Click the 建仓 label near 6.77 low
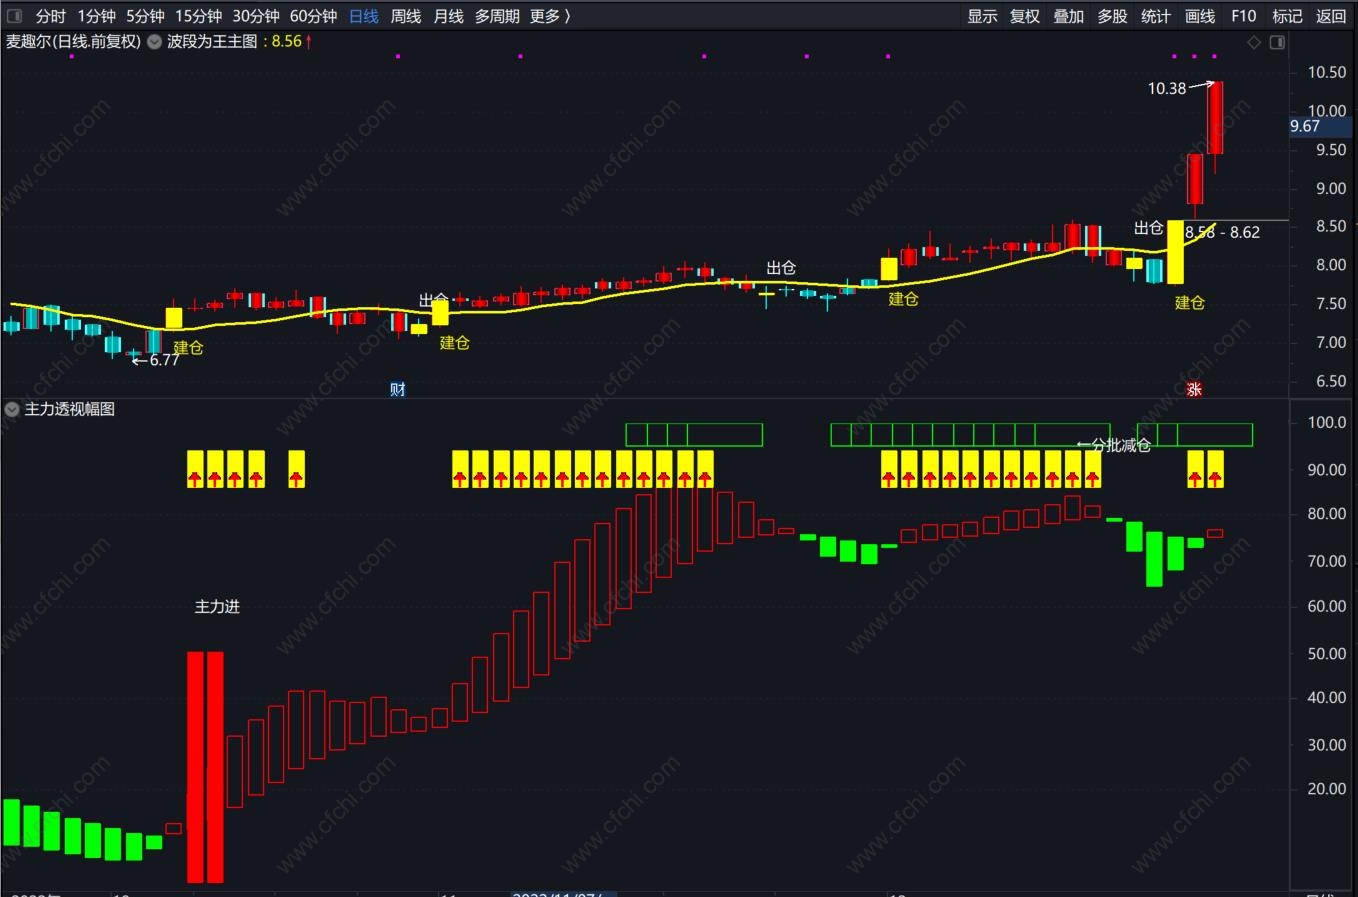Screen dimensions: 1358x897 click(x=188, y=347)
